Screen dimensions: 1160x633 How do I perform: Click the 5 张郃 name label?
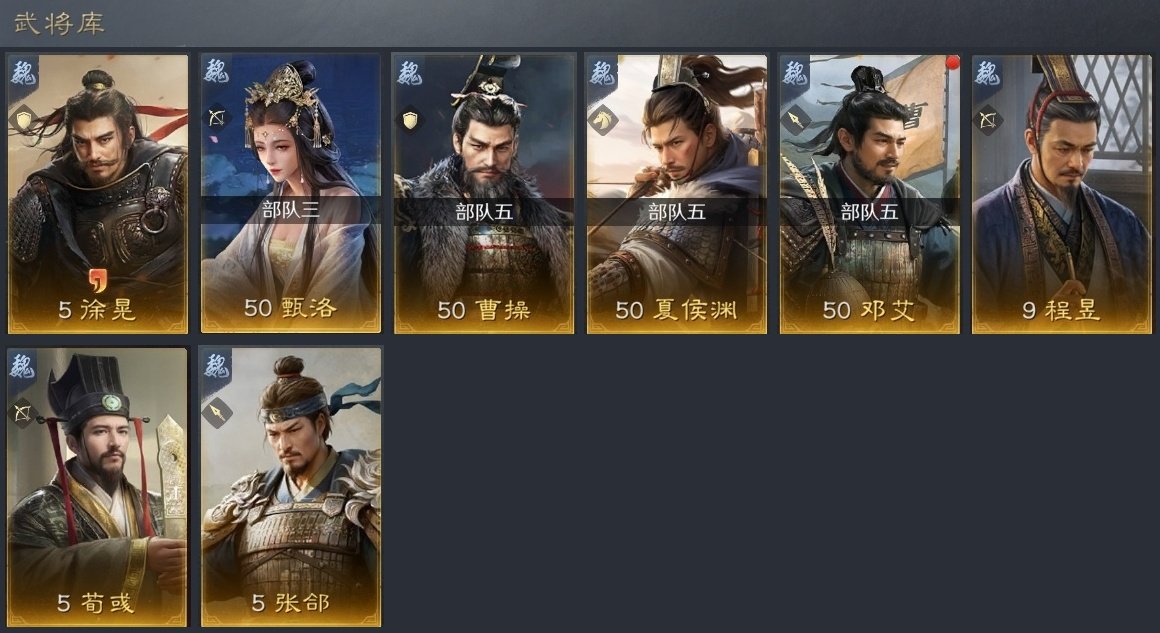290,603
